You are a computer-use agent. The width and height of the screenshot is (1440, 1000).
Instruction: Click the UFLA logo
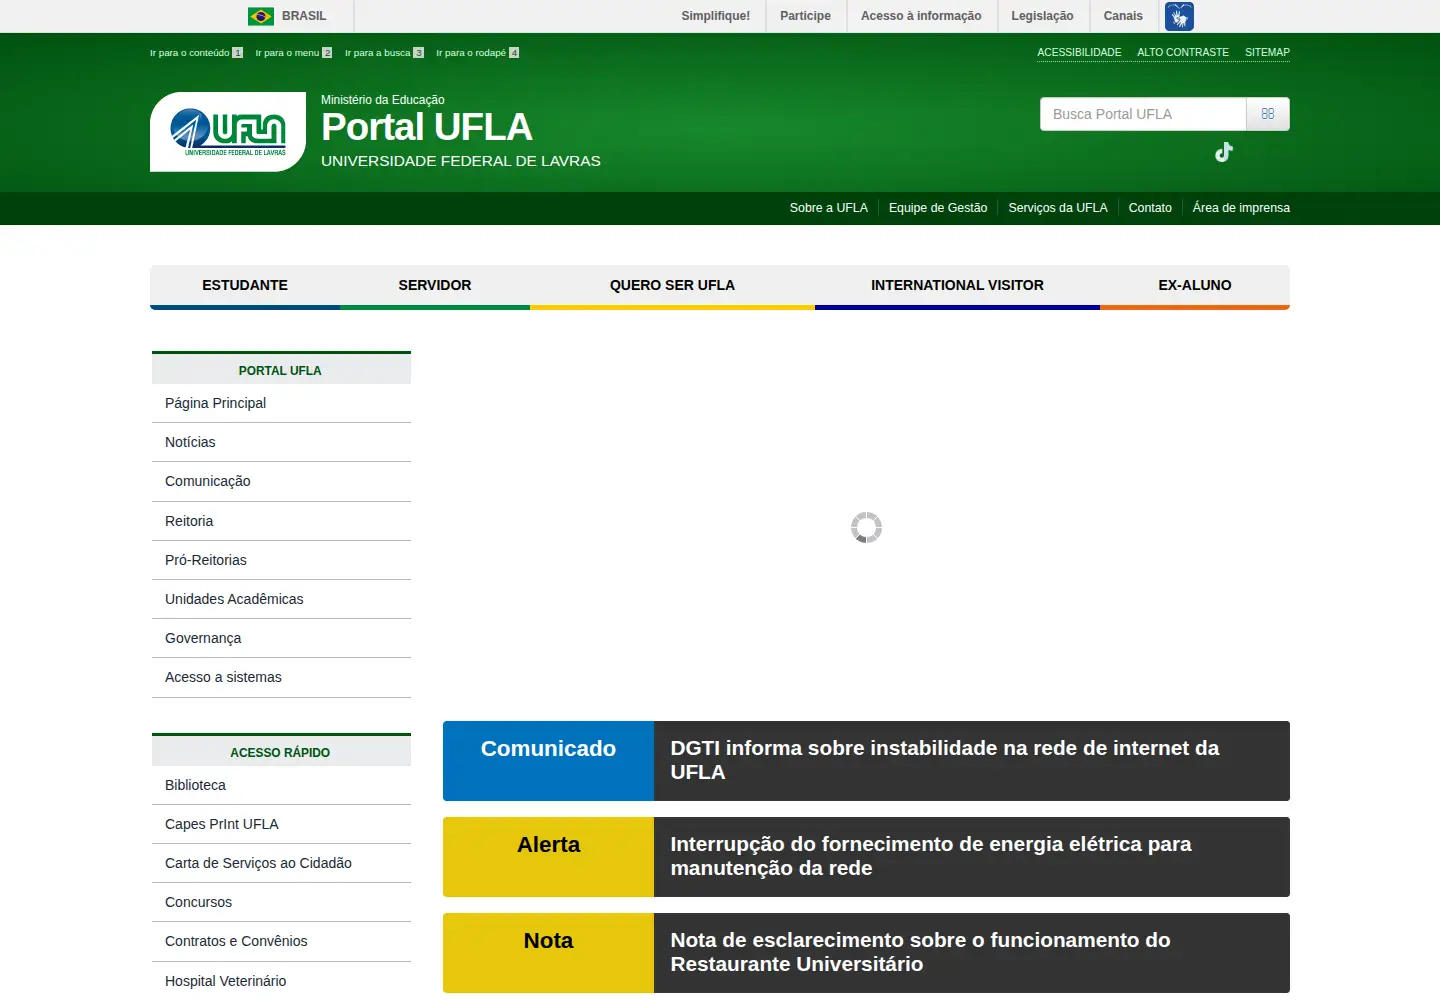pyautogui.click(x=228, y=132)
